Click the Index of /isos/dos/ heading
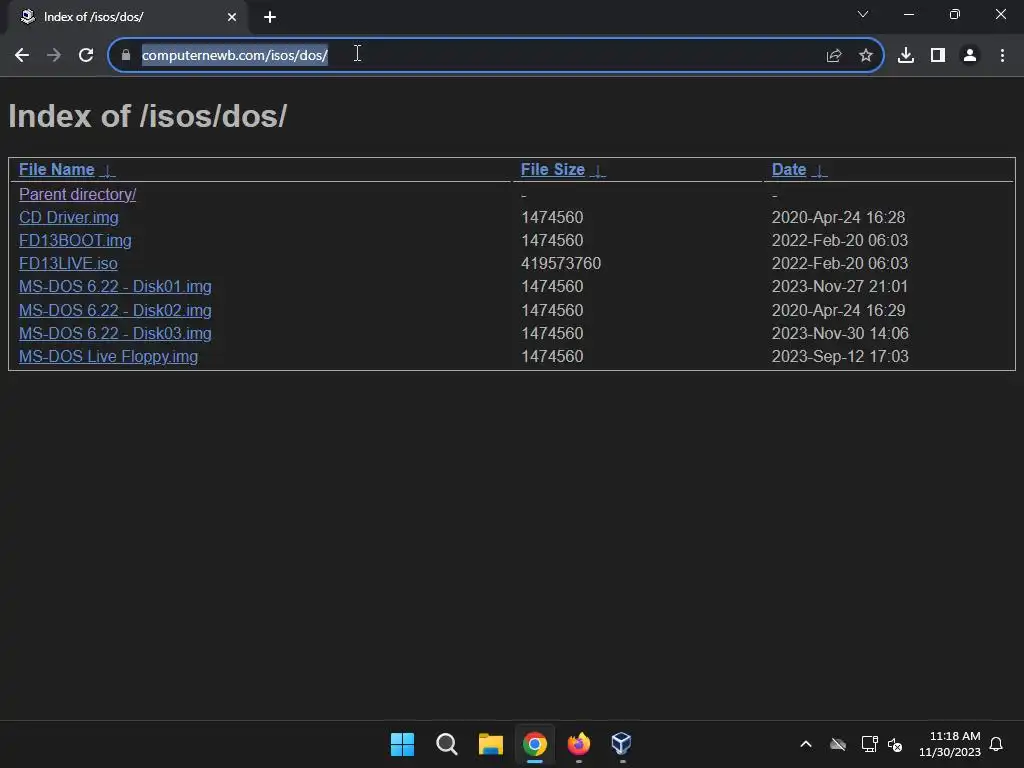Screen dimensions: 1024x768 coord(148,116)
